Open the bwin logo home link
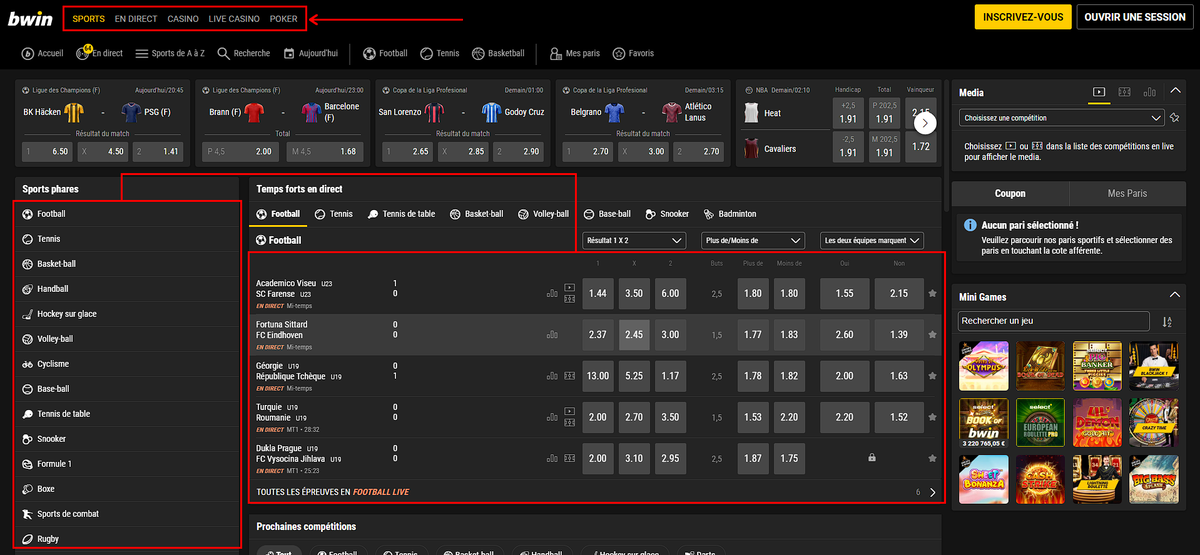 tap(32, 17)
